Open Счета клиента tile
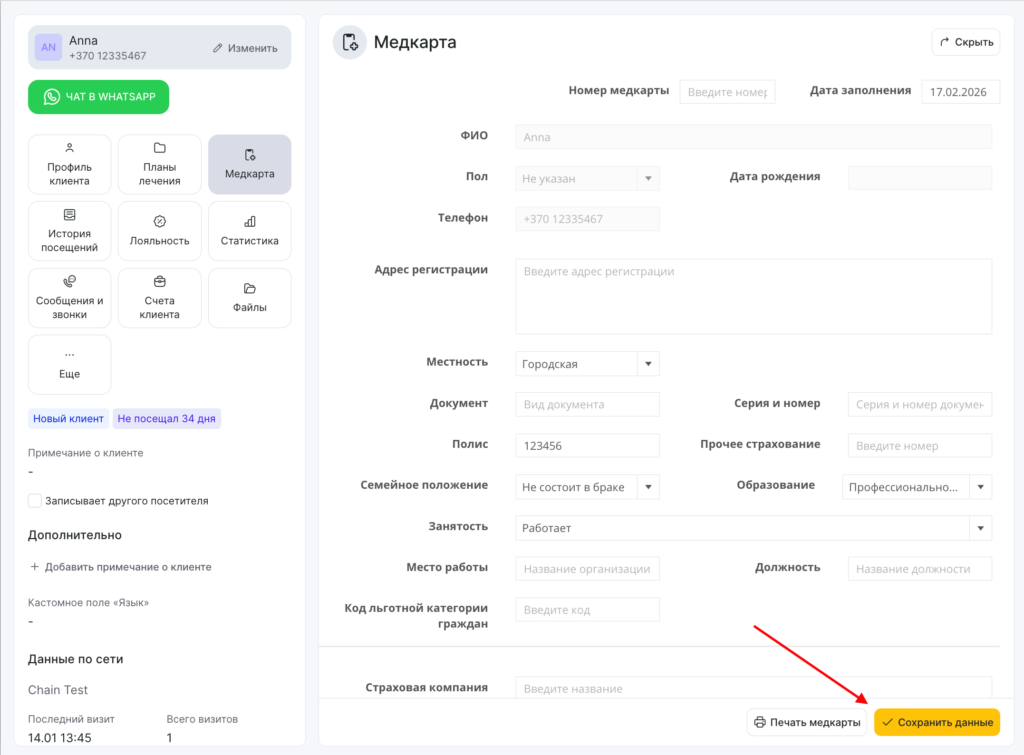This screenshot has width=1024, height=755. click(160, 298)
